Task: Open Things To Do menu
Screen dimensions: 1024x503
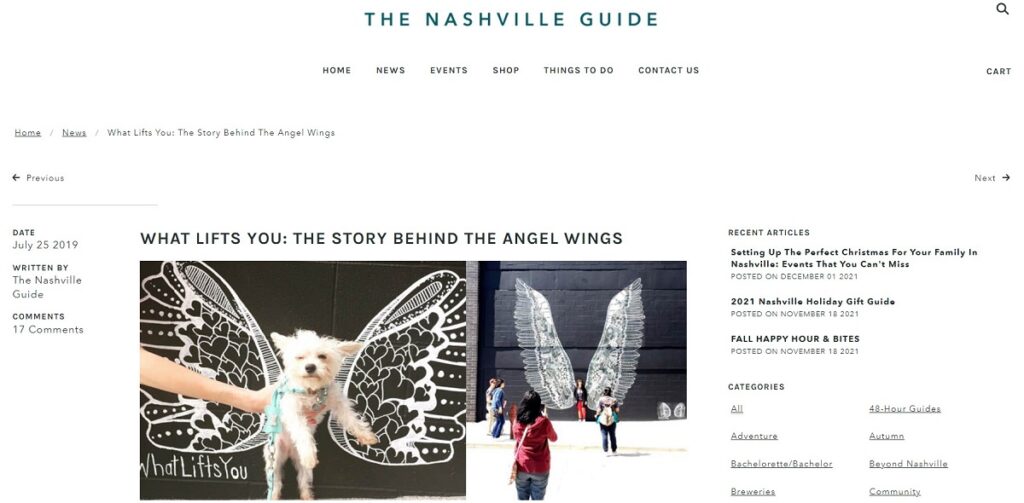Action: point(579,71)
